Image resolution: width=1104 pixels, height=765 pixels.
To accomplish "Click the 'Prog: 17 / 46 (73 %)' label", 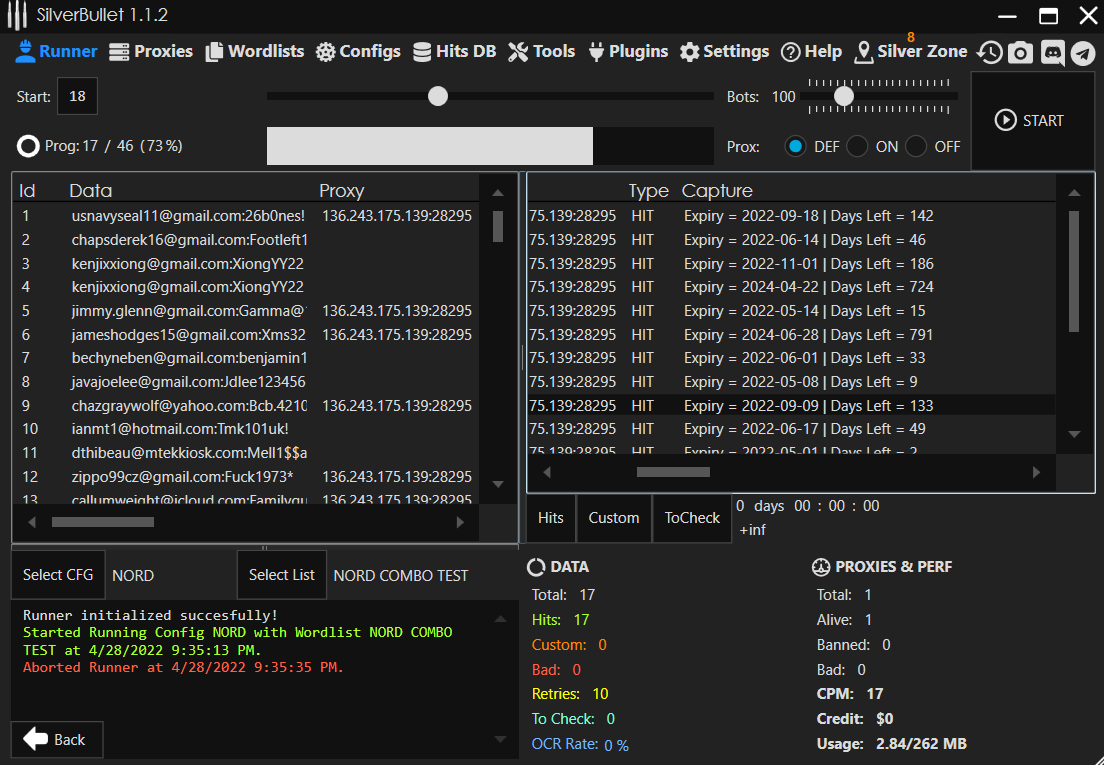I will coord(113,146).
